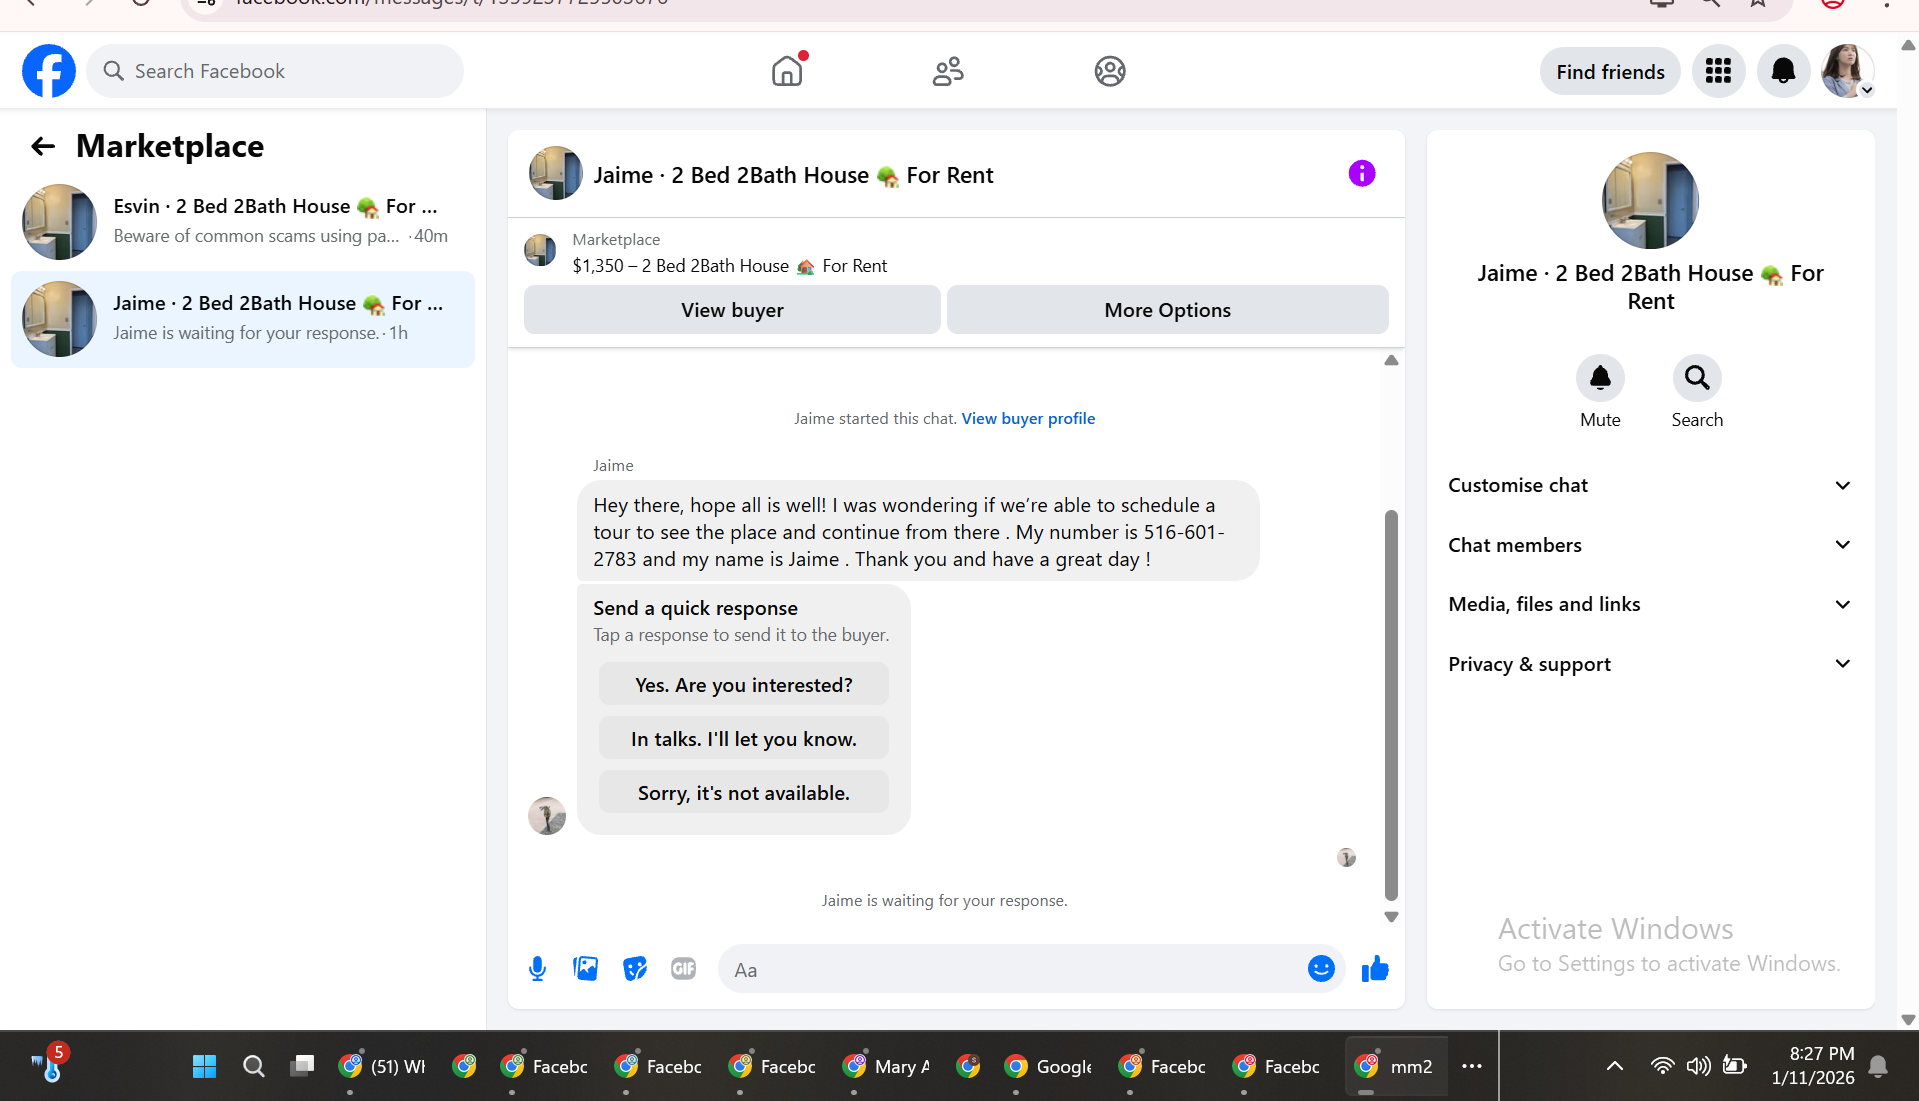
Task: Click the chat scrollbar down arrow
Action: point(1391,916)
